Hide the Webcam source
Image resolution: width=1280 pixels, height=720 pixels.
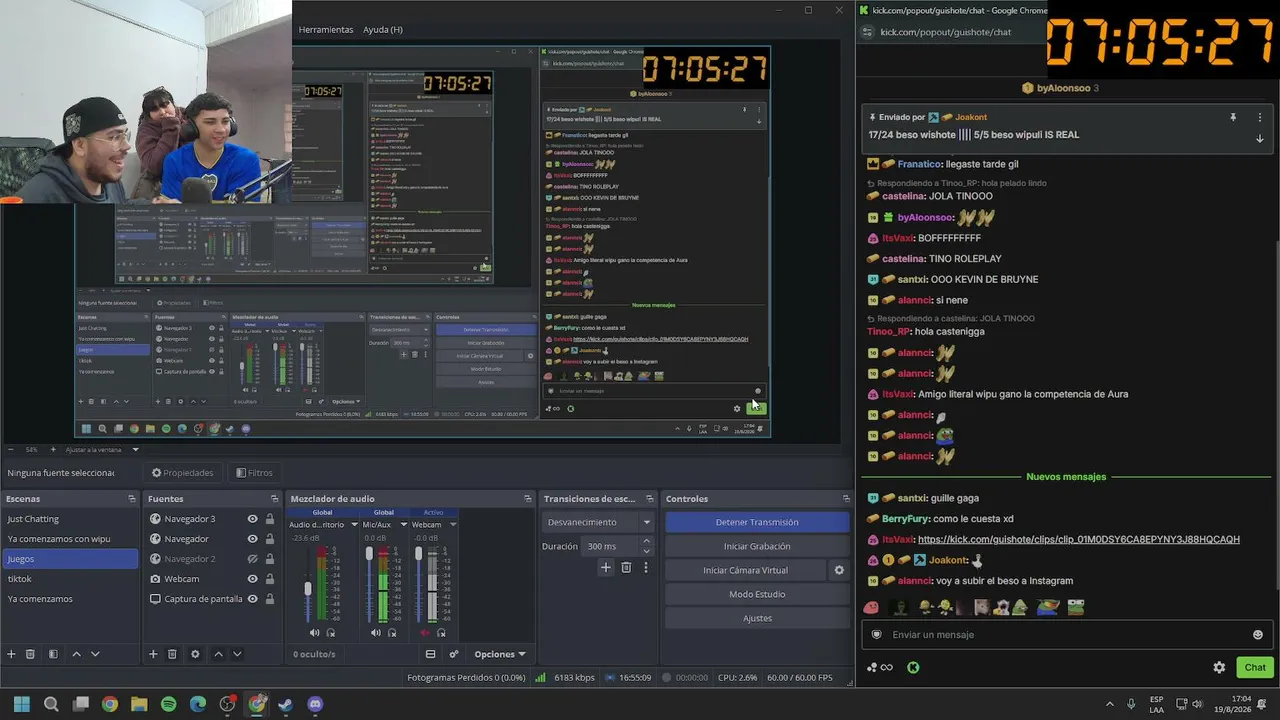pos(253,579)
